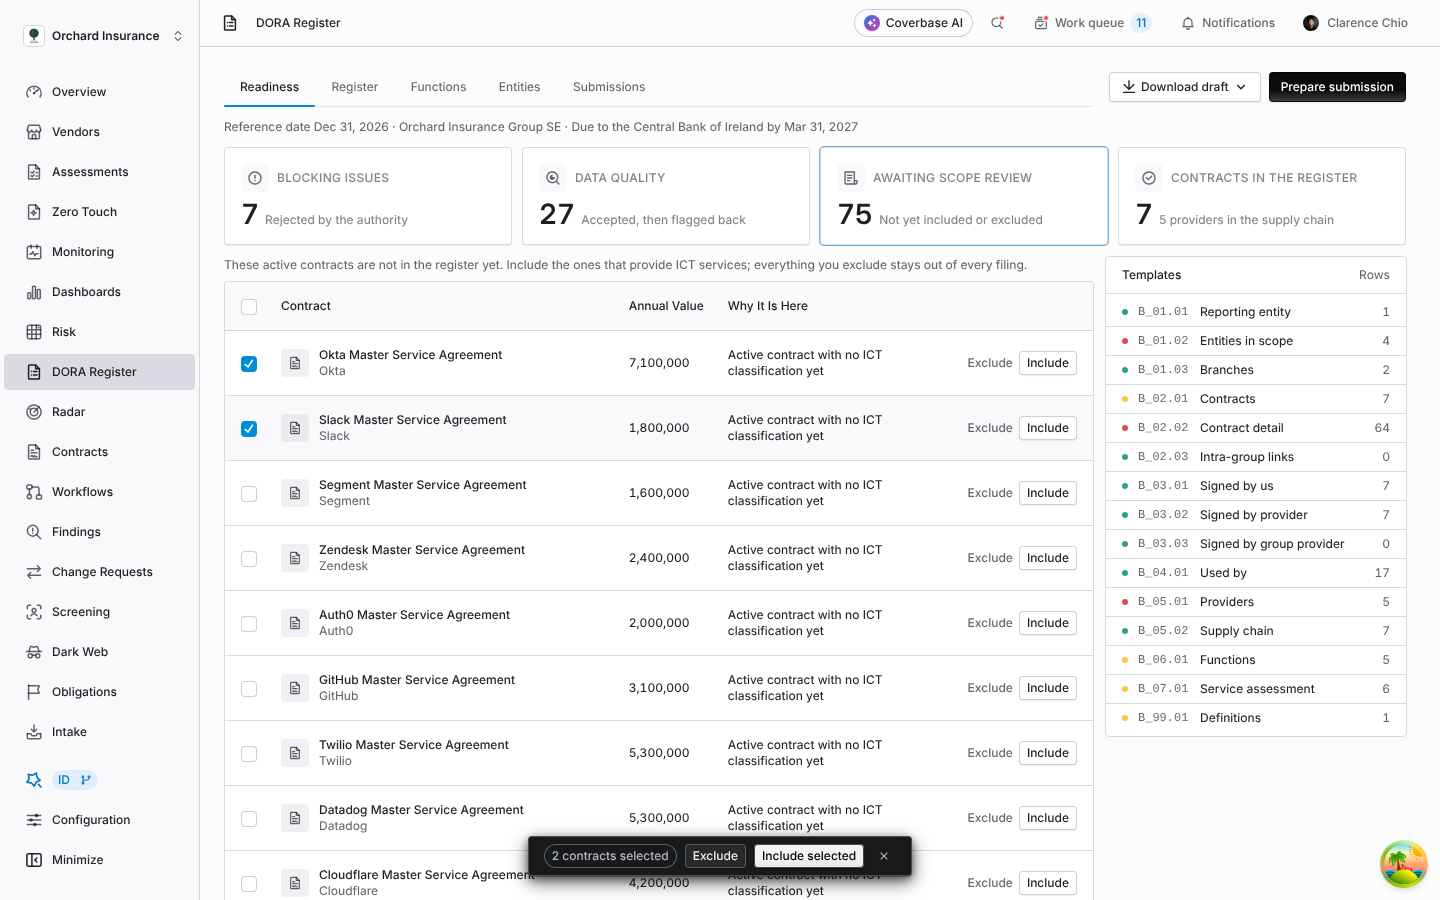Open the Overview sidebar icon
This screenshot has width=1440, height=900.
[x=34, y=92]
